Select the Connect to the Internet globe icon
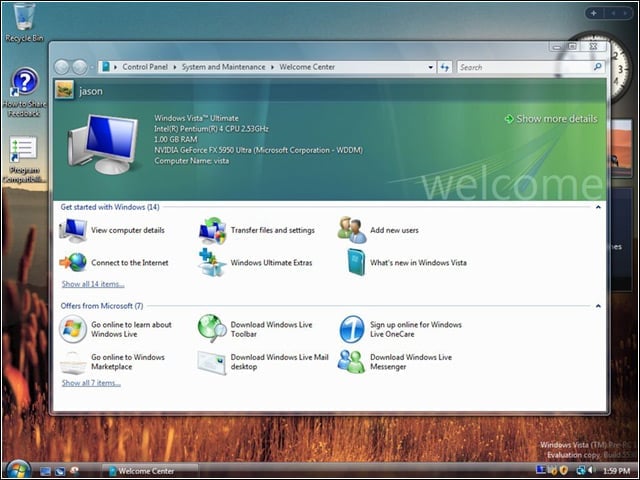This screenshot has height=480, width=640. point(73,262)
